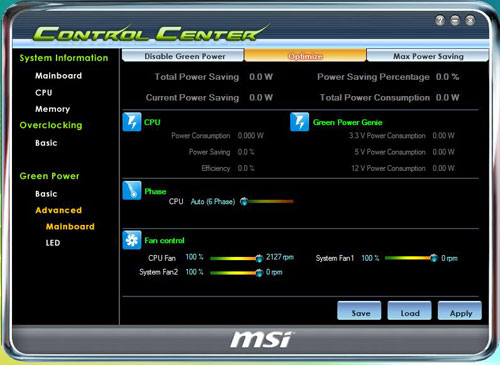Click the CPU lightning bolt section icon
The height and width of the screenshot is (365, 500).
click(x=132, y=122)
